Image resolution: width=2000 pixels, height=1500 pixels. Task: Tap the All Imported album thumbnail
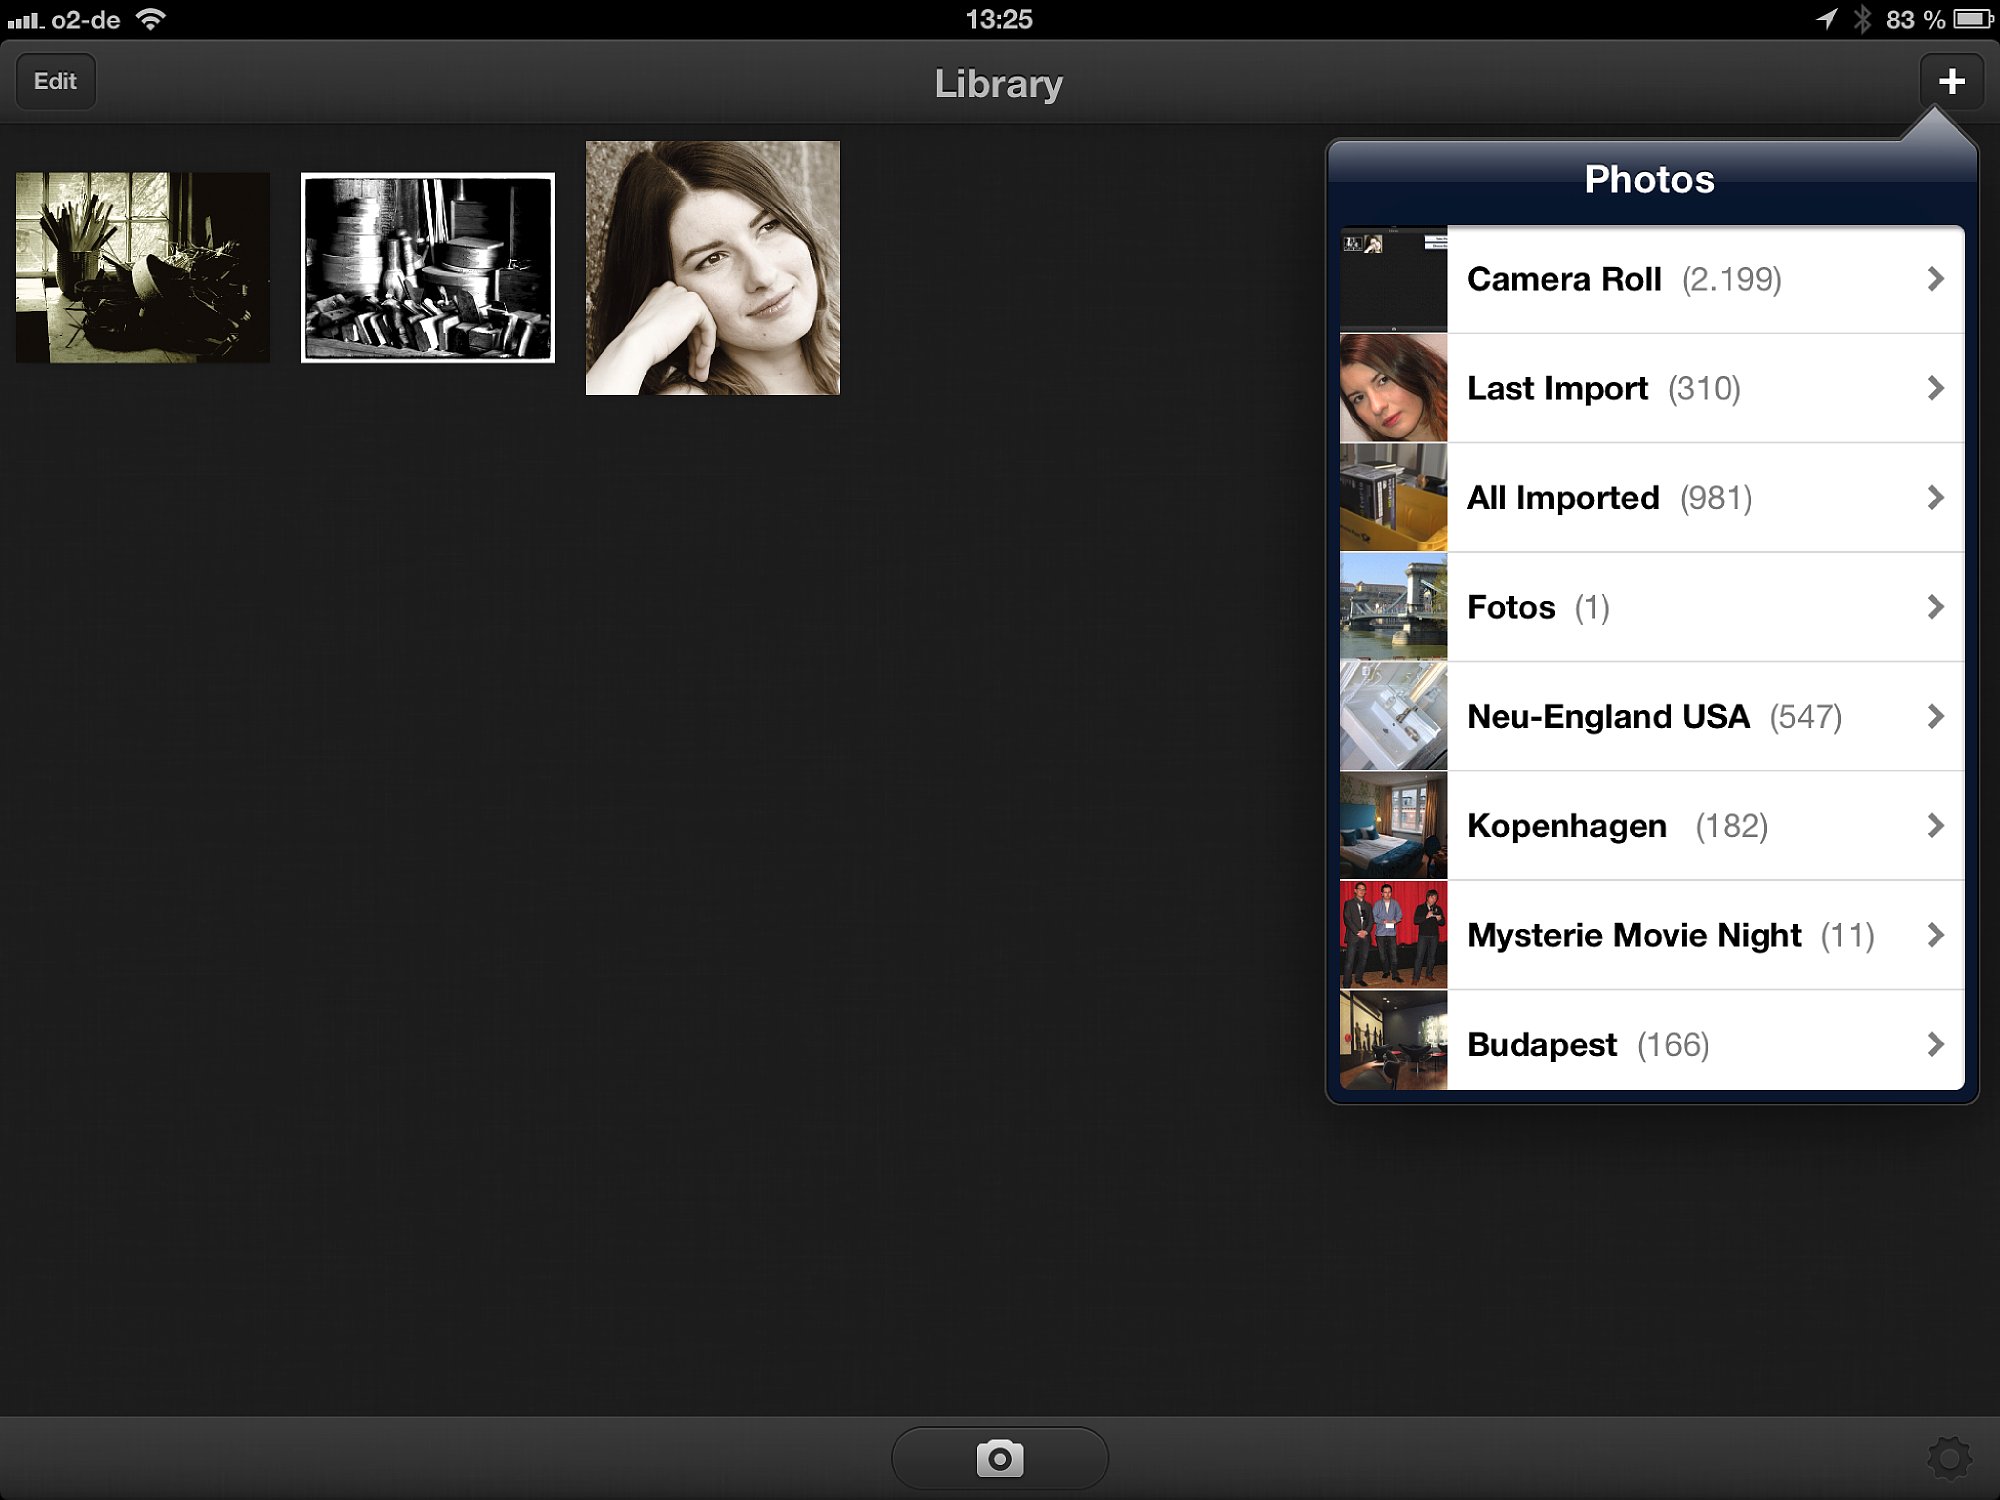(1393, 498)
